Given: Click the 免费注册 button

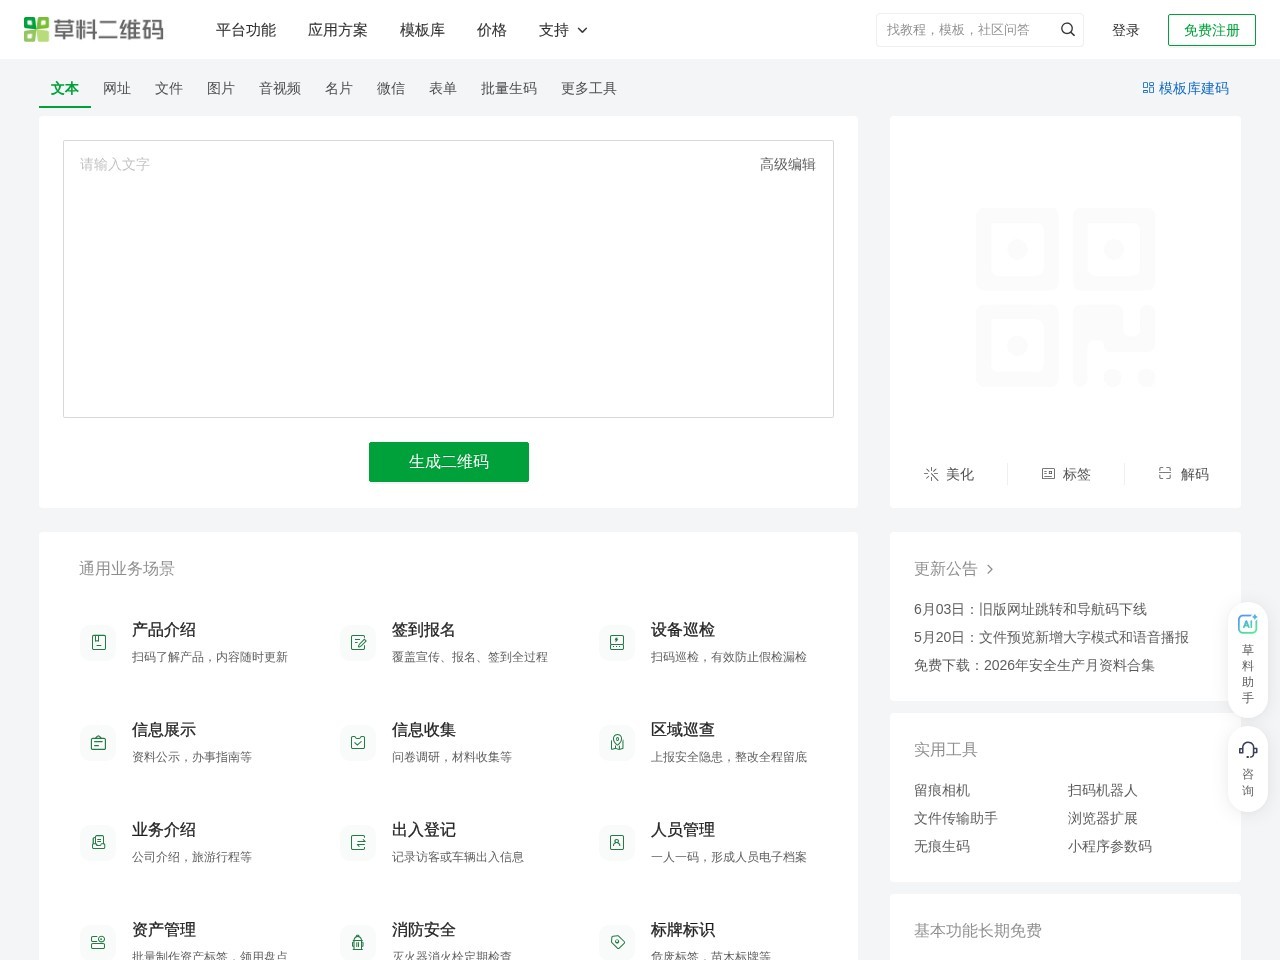Looking at the screenshot, I should [x=1212, y=30].
